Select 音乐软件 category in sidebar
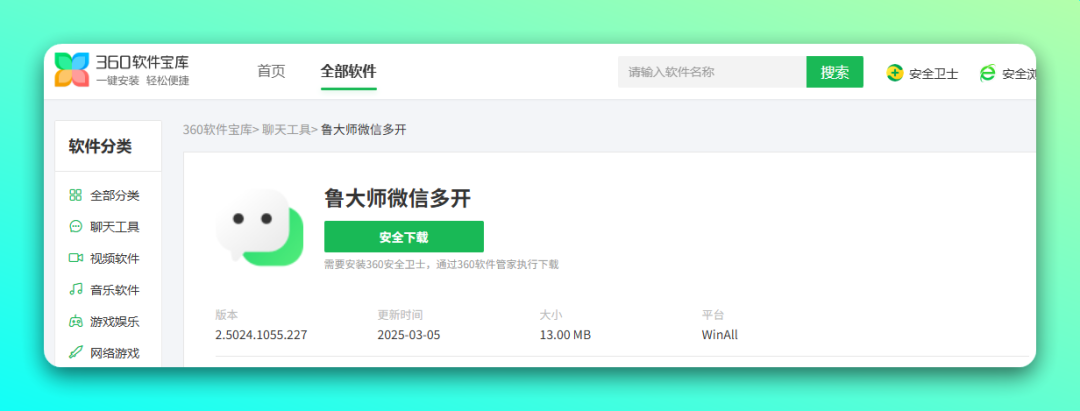This screenshot has height=411, width=1080. coord(114,291)
